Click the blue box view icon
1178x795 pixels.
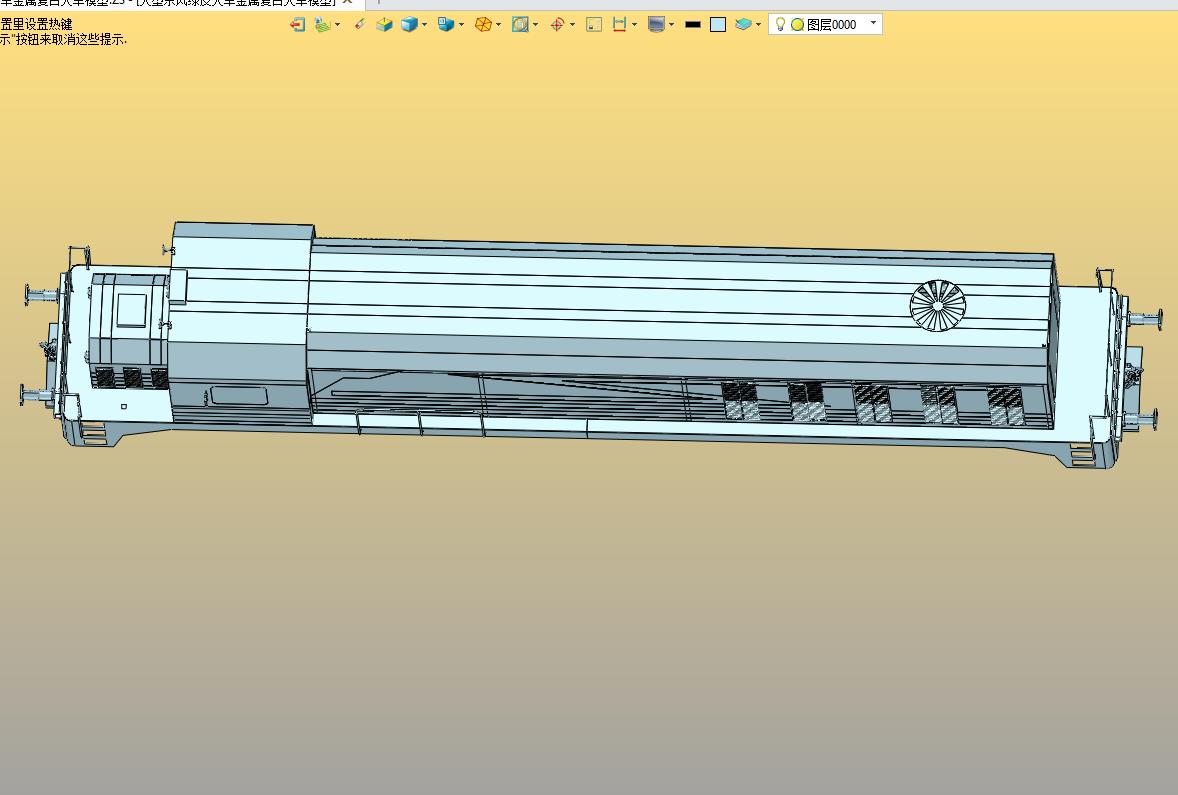point(446,25)
